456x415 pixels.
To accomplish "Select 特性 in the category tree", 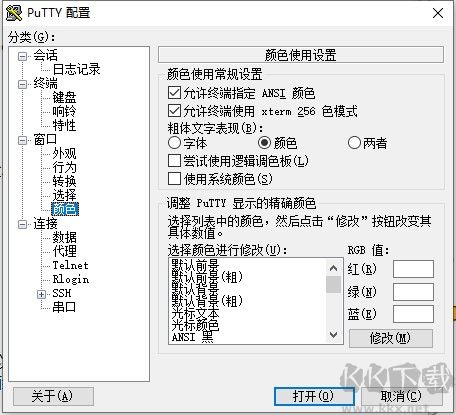I will [x=64, y=125].
